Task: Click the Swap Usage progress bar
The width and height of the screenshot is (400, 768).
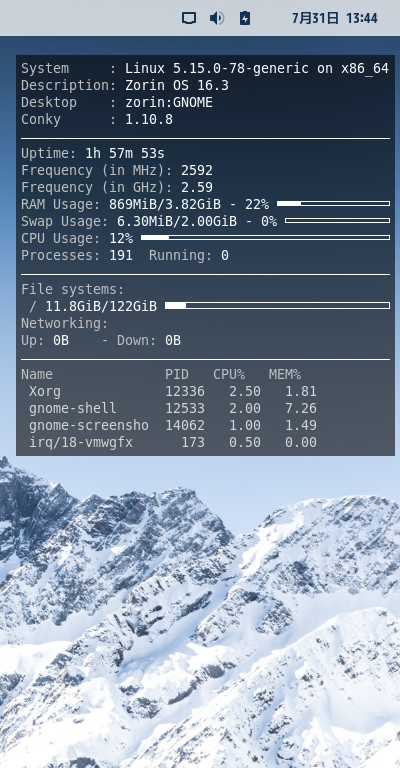Action: (x=337, y=221)
